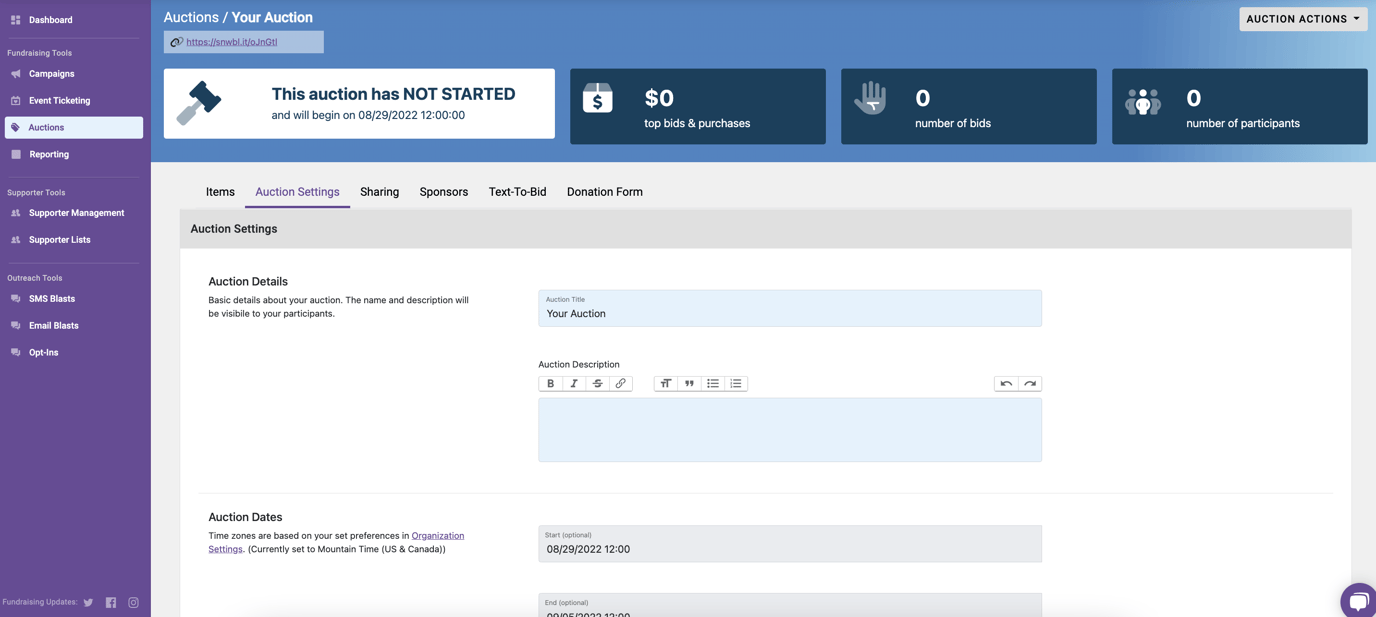Select the Donation Form tab
Screen dimensions: 1376x617
click(x=604, y=192)
